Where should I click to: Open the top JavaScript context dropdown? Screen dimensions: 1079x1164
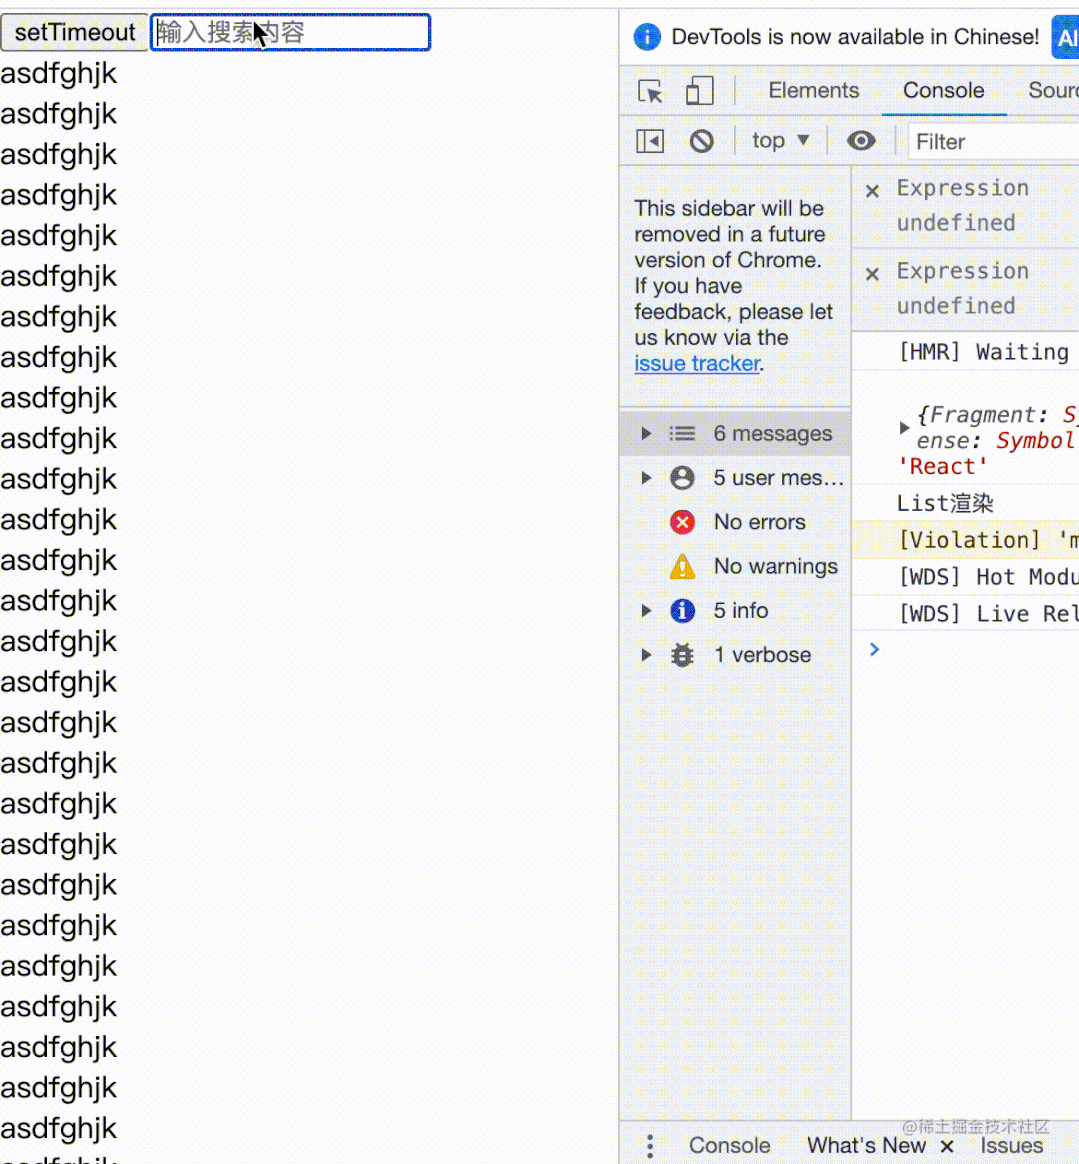(780, 140)
